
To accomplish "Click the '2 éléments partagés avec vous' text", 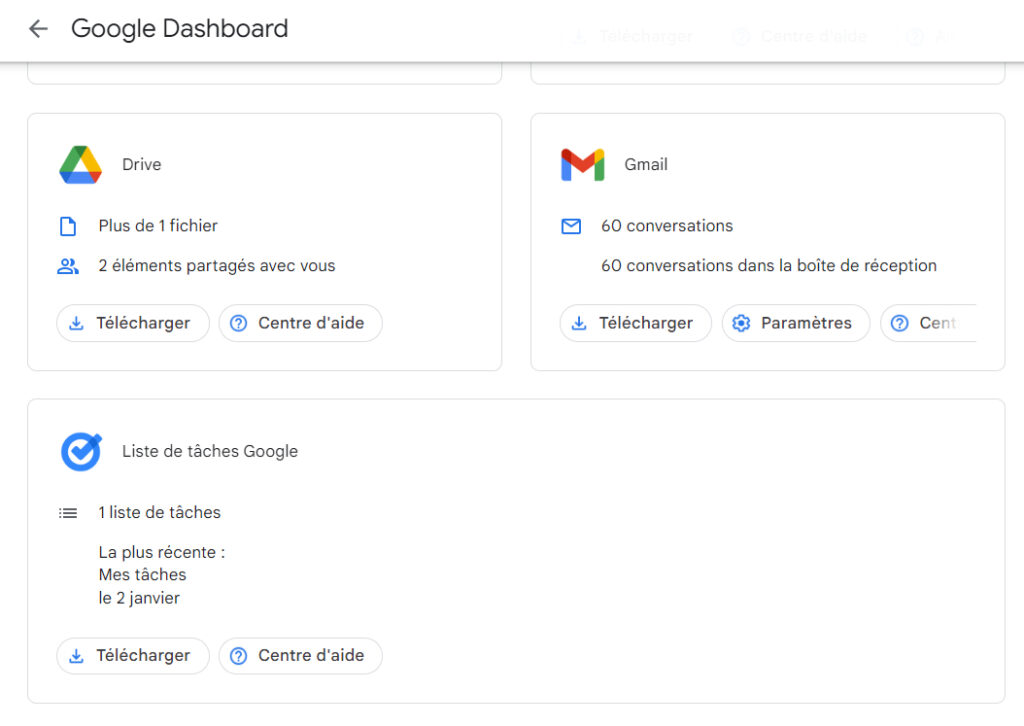I will [216, 266].
